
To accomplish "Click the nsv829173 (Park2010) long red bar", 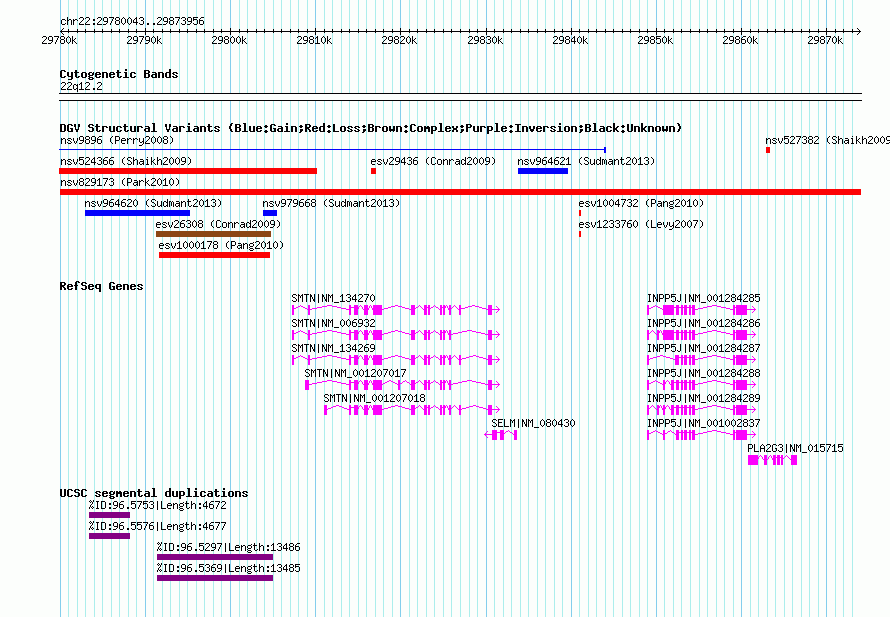I will coord(460,192).
